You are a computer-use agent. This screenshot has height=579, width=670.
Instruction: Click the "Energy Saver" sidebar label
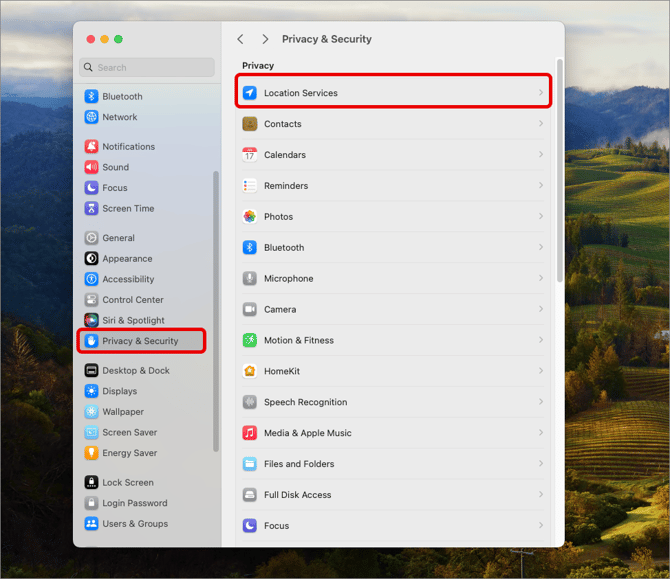129,453
